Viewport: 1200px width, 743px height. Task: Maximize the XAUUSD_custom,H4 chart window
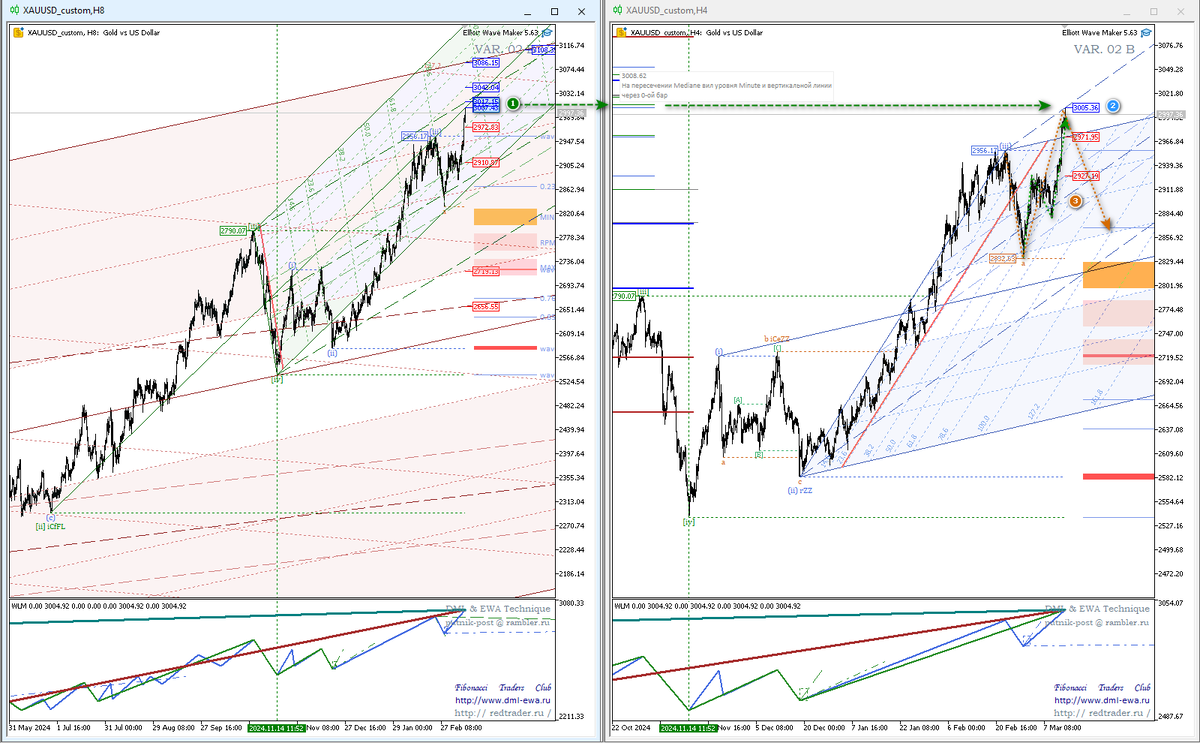click(x=1154, y=10)
